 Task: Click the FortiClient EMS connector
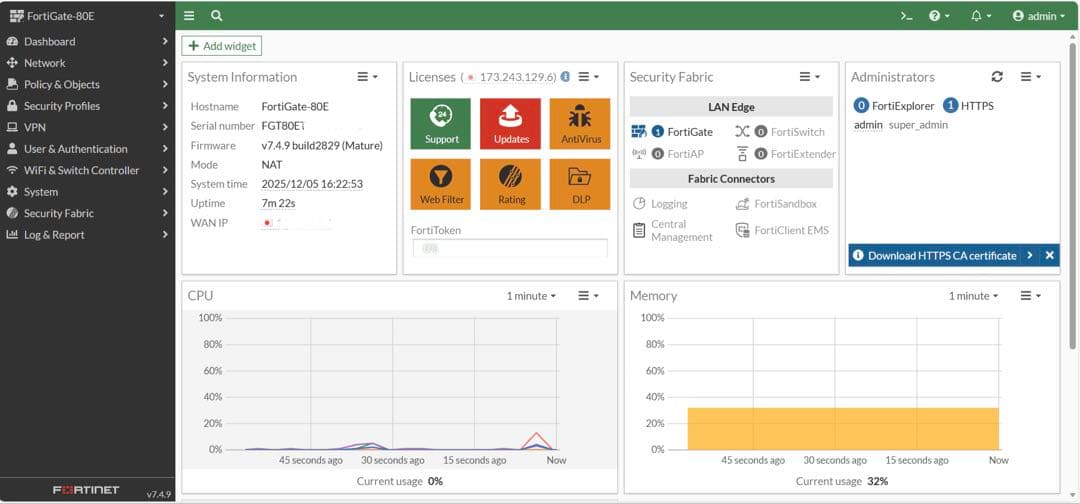782,231
